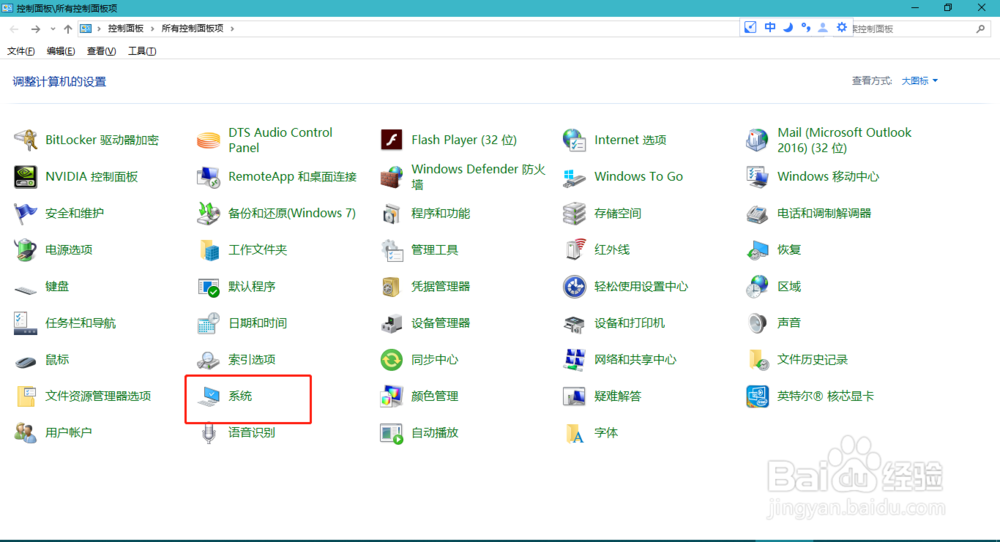Go forward with the forward arrow
Screen dimensions: 1000x542
pos(35,29)
